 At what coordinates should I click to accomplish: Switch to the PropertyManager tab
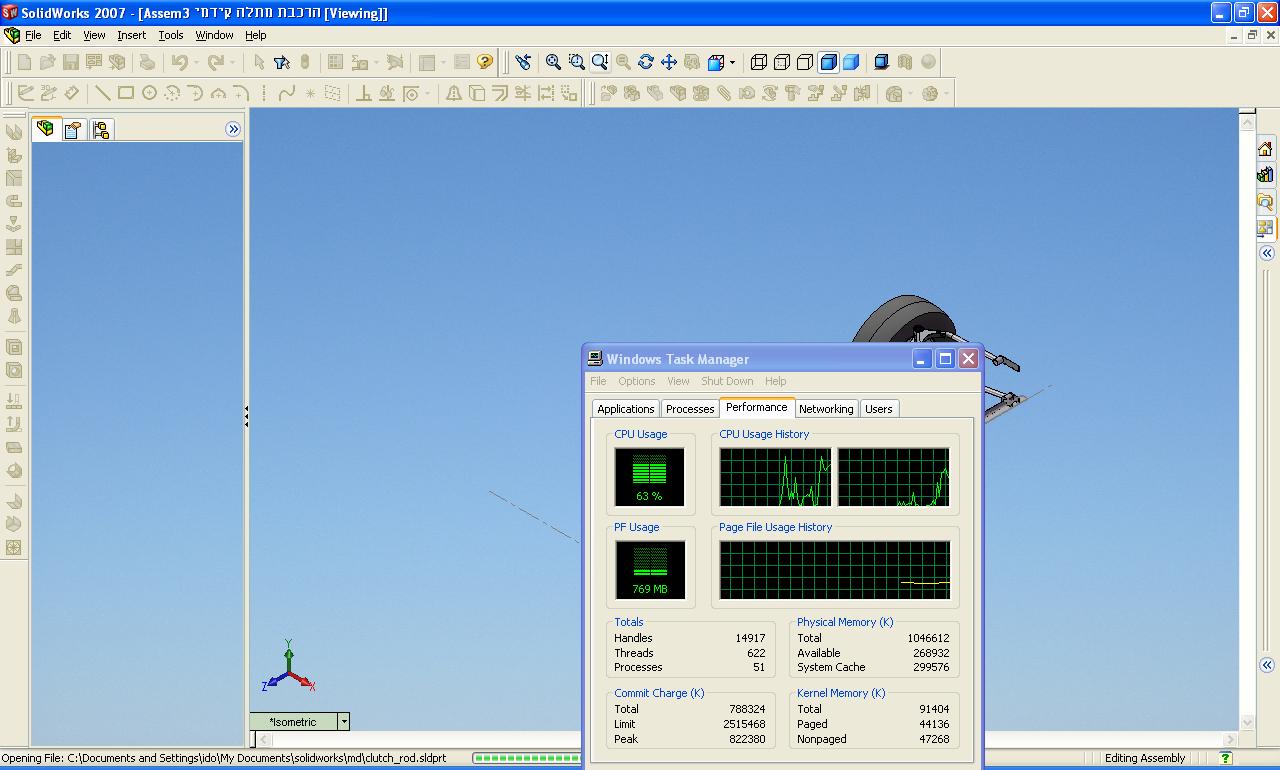pos(73,129)
